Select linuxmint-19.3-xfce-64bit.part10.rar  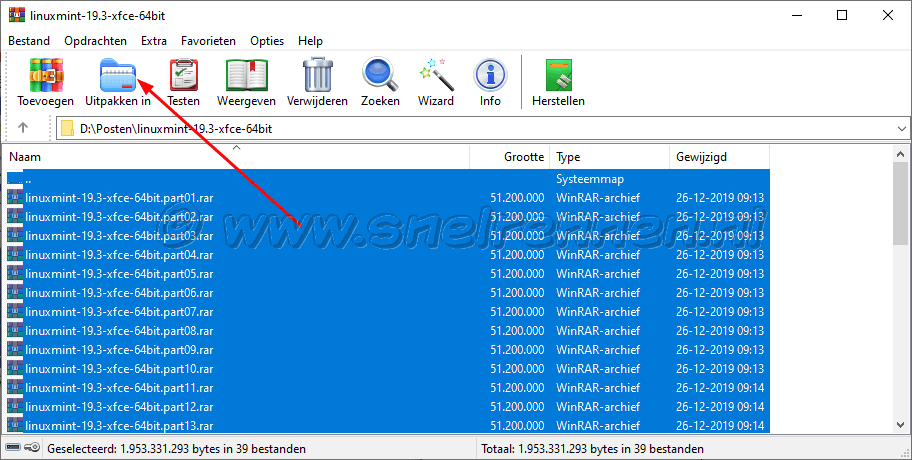tap(388, 369)
